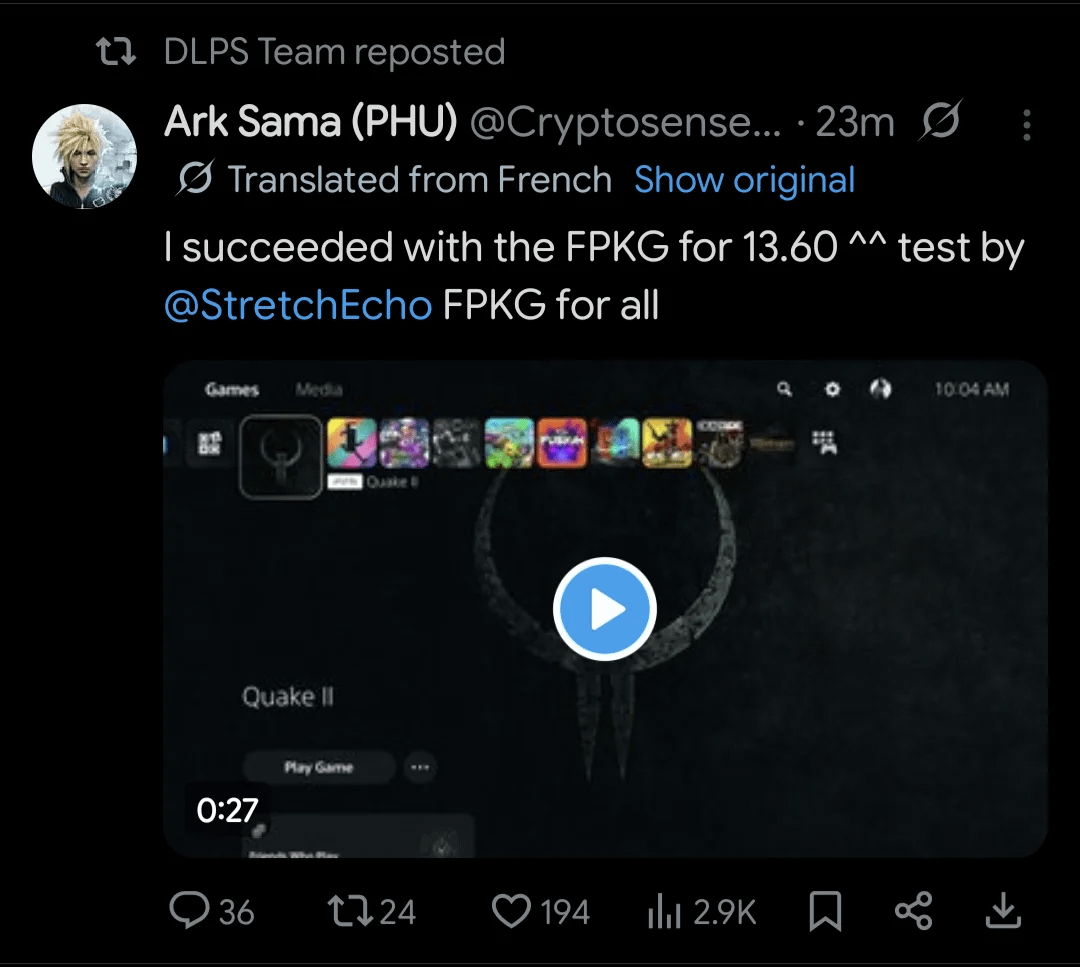Open Ark Sama's profile avatar
The height and width of the screenshot is (967, 1080).
85,156
